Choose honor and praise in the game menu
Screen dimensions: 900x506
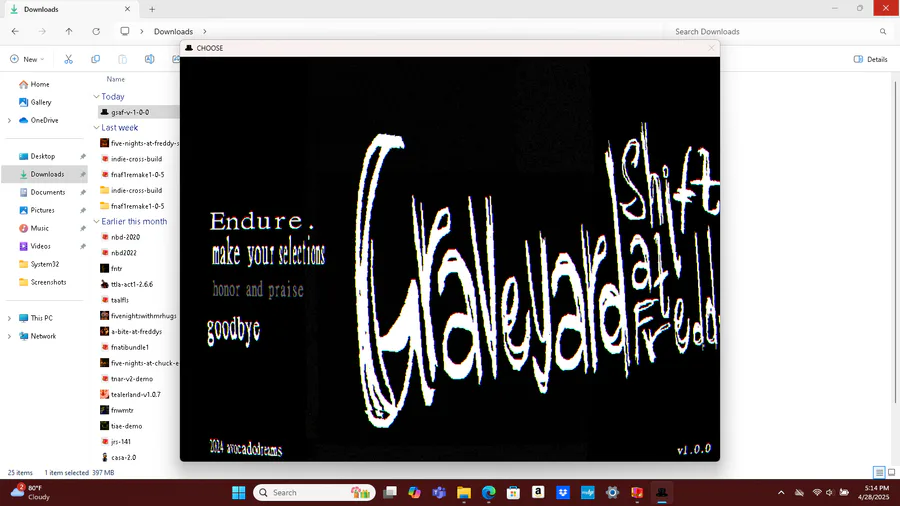(258, 290)
